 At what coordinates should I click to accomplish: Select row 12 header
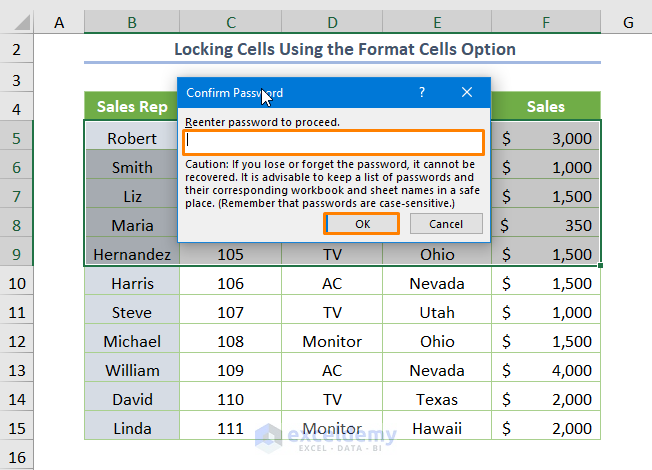(17, 341)
